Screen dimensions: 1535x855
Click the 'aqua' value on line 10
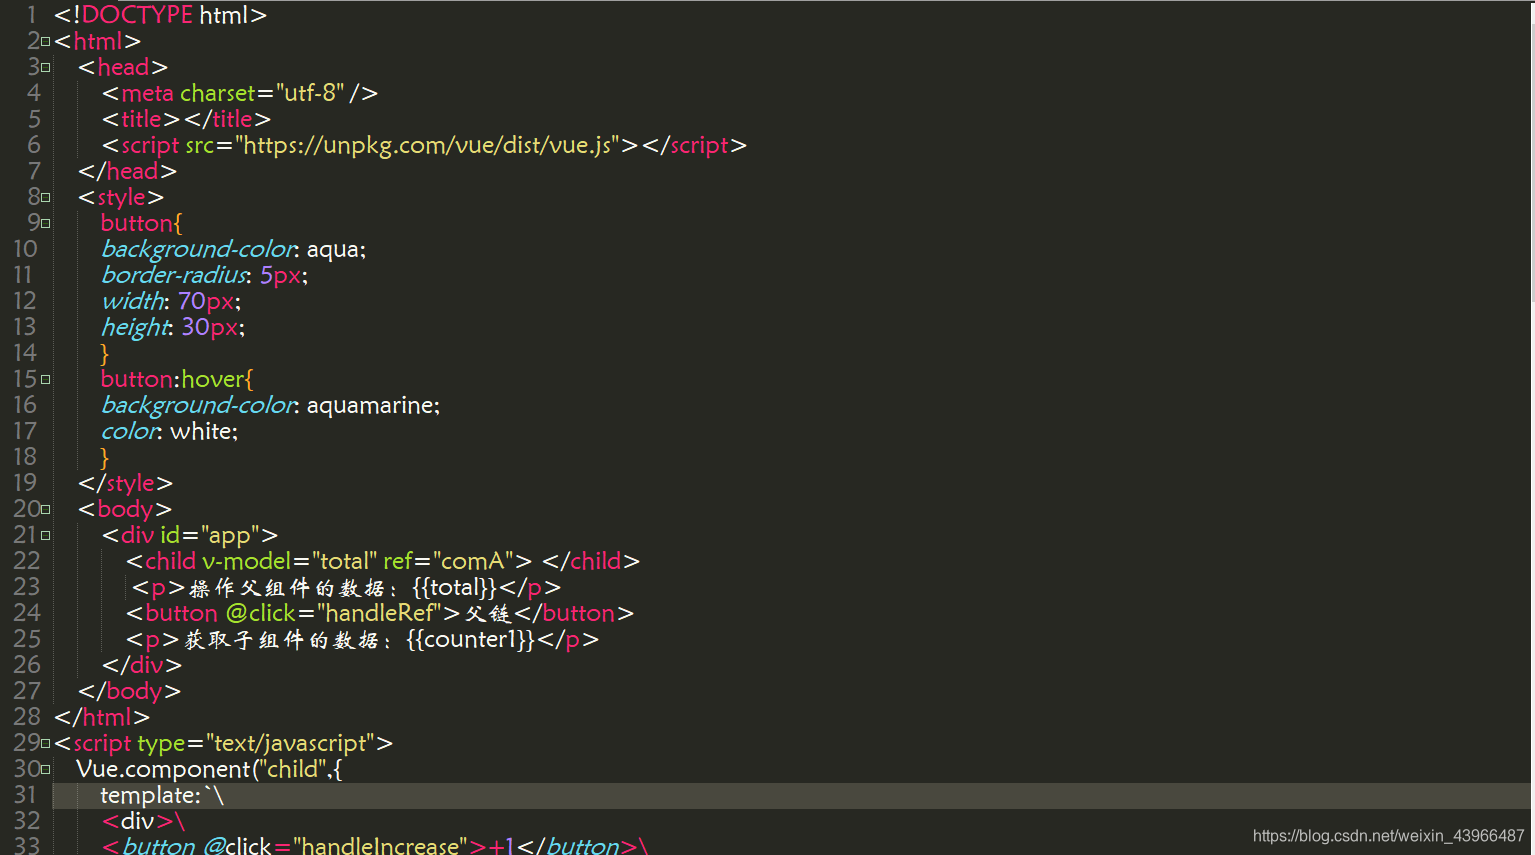[x=333, y=249]
